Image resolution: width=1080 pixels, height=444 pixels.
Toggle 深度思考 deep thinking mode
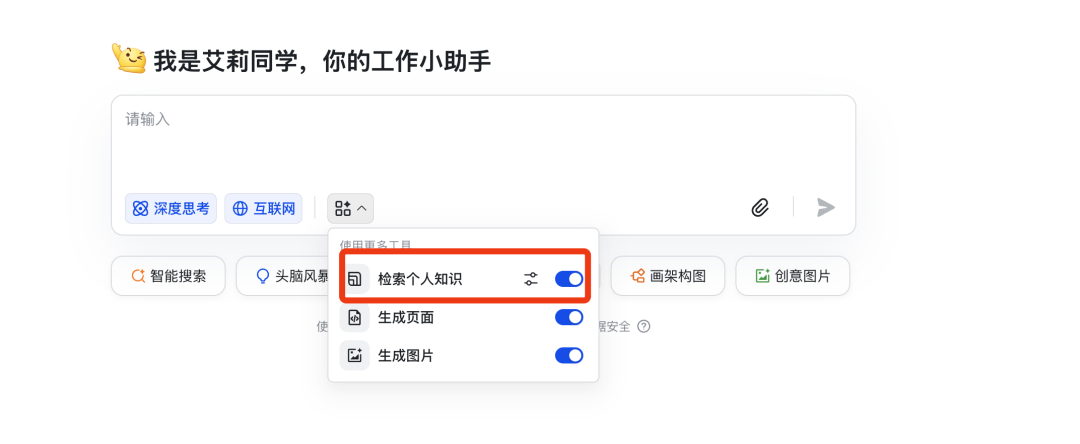pos(171,209)
